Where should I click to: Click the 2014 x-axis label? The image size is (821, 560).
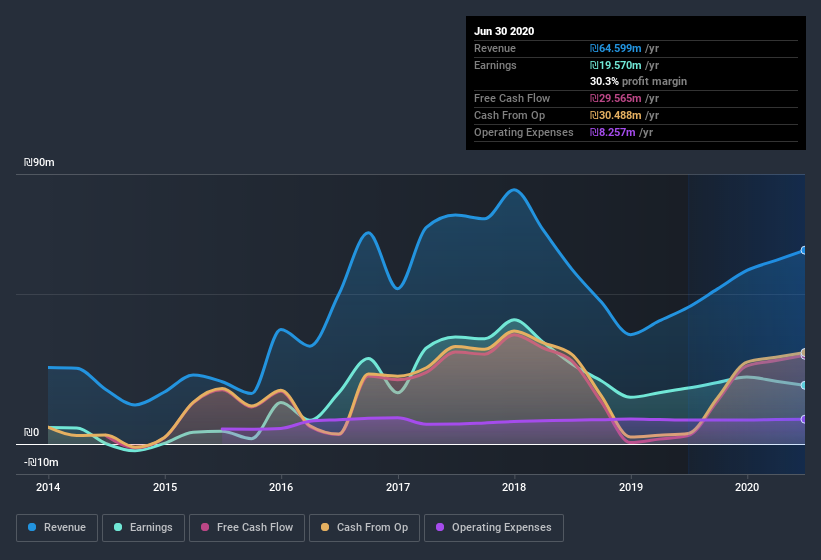click(x=48, y=487)
